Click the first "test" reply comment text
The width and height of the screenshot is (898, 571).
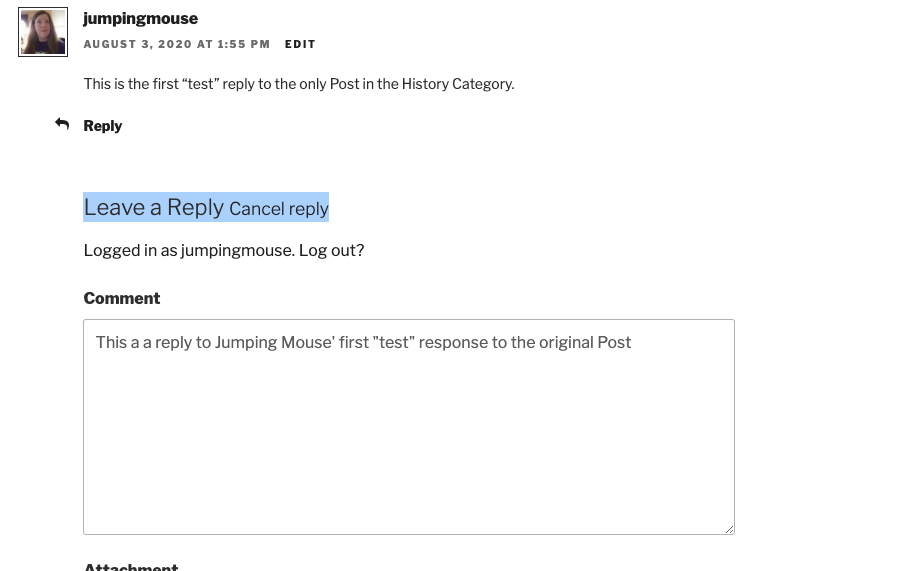pyautogui.click(x=299, y=84)
